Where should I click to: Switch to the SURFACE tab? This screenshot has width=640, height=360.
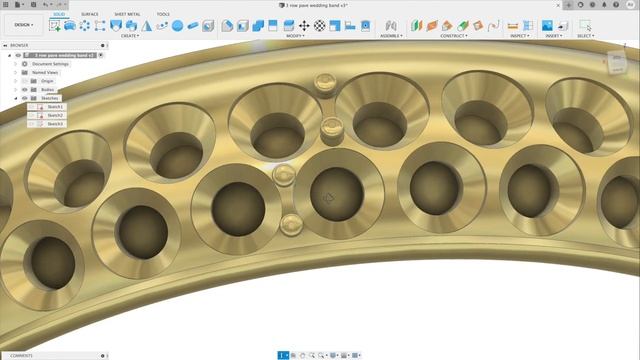coord(90,14)
